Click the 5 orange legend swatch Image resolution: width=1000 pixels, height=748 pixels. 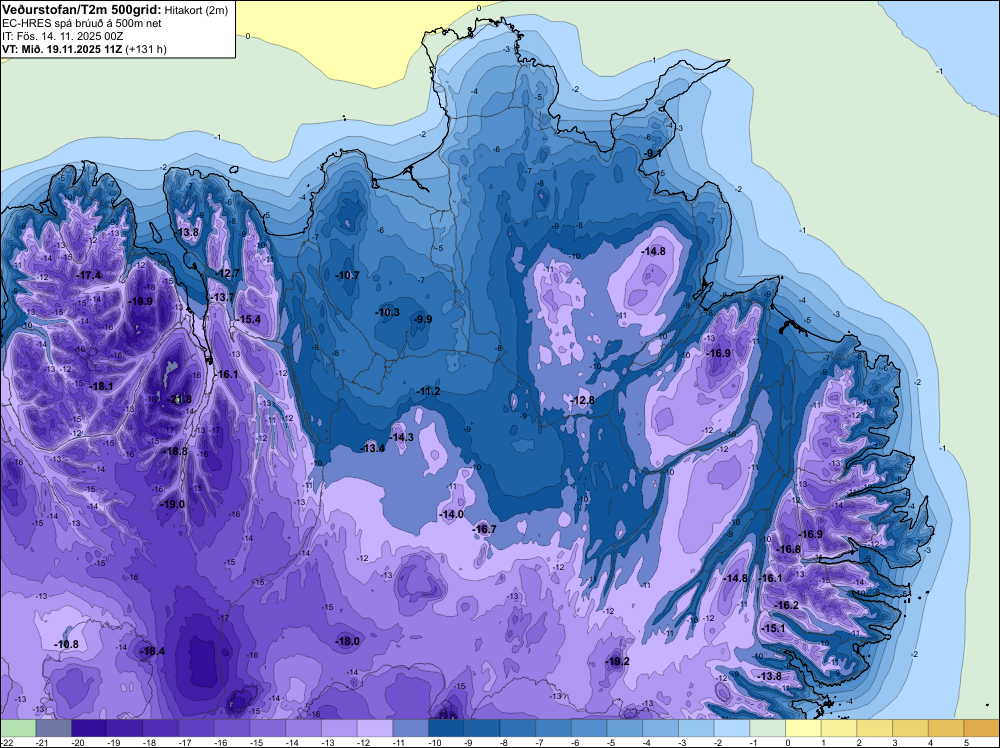point(982,728)
